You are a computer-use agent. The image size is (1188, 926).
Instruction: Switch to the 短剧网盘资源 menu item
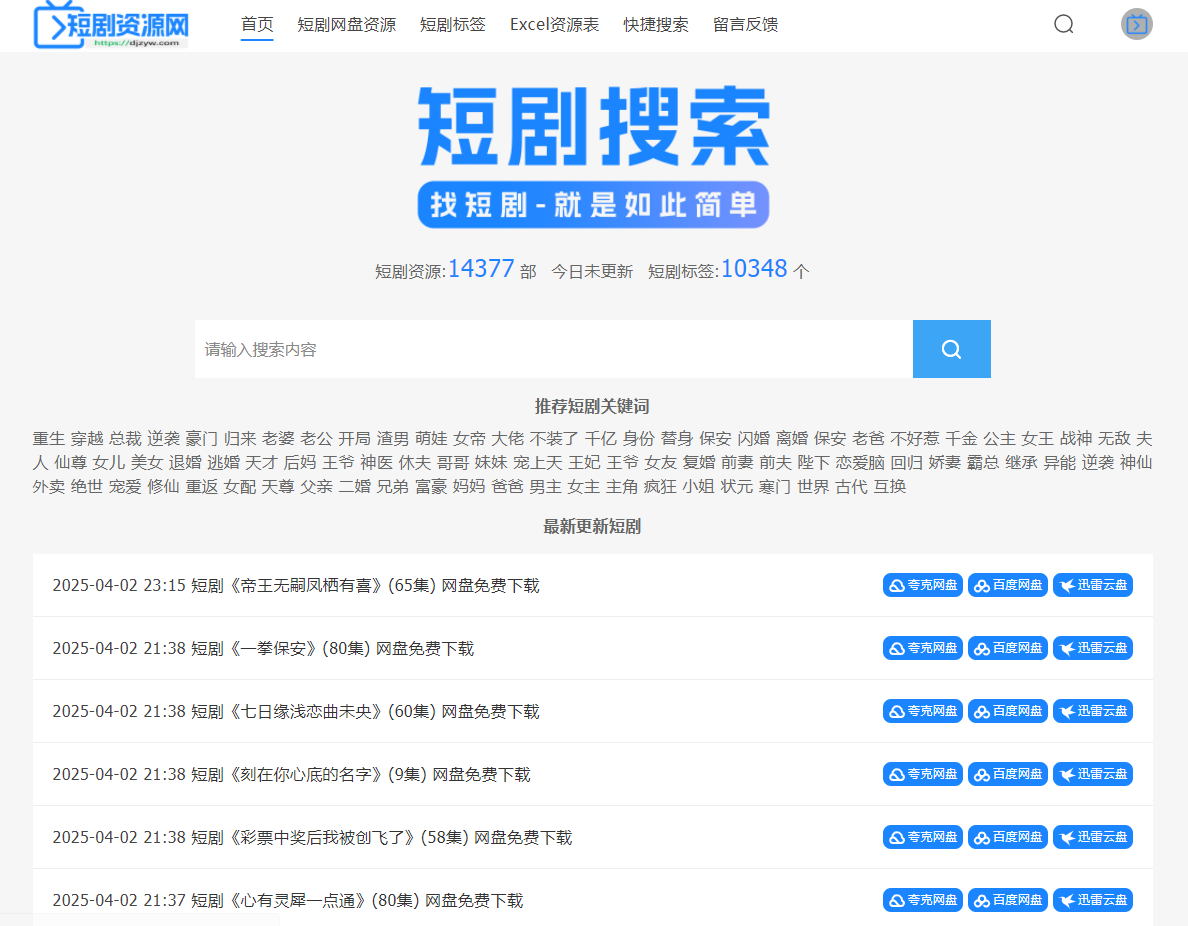(346, 25)
